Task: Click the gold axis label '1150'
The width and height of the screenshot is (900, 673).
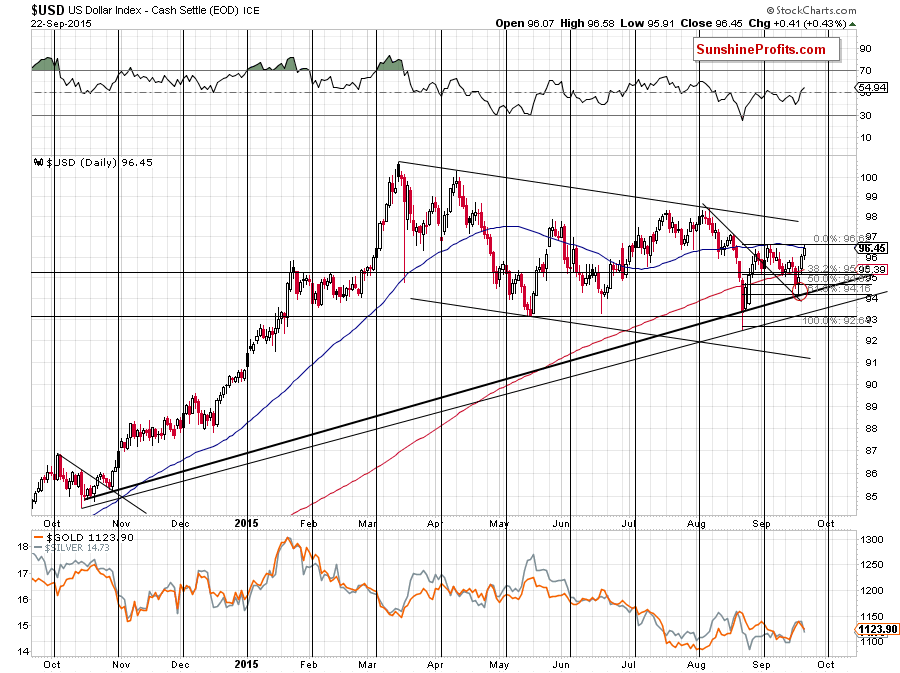Action: pyautogui.click(x=871, y=617)
